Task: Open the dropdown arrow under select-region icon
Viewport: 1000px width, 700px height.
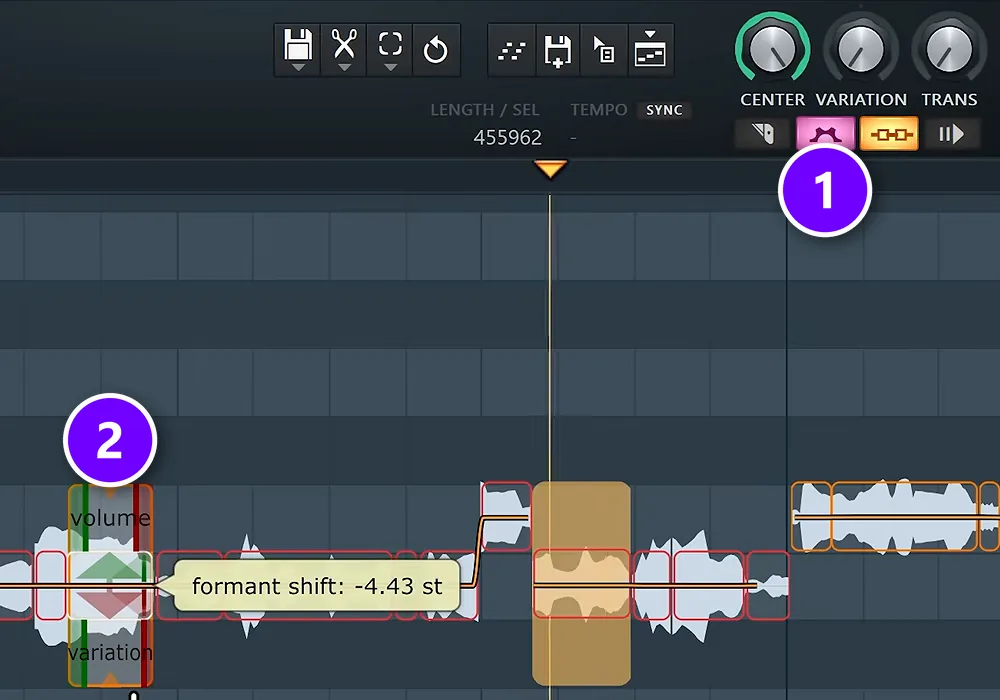Action: click(x=391, y=68)
